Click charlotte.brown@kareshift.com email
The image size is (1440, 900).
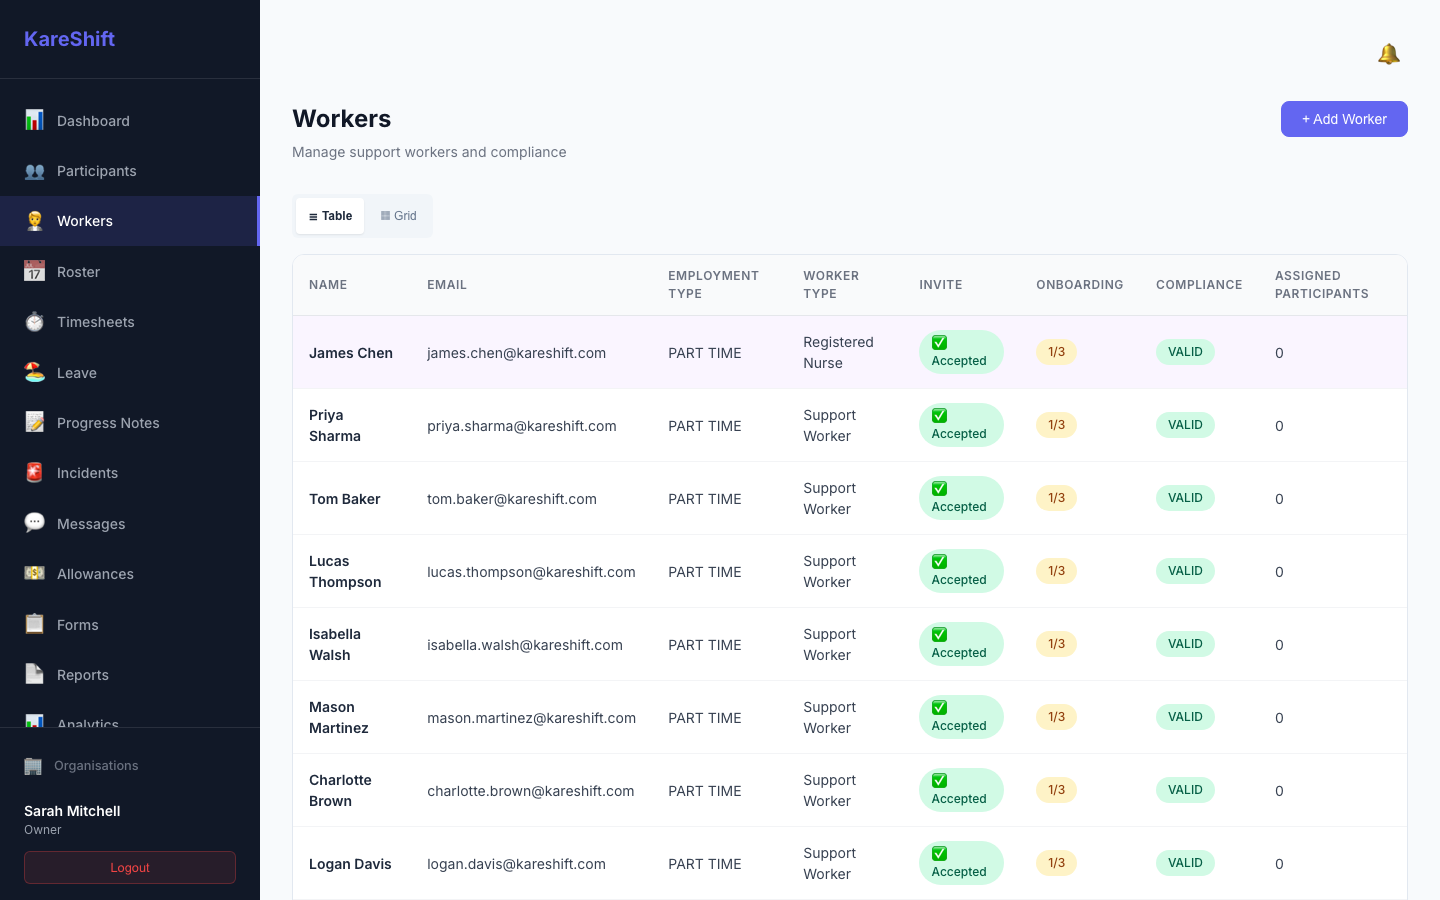pos(531,791)
